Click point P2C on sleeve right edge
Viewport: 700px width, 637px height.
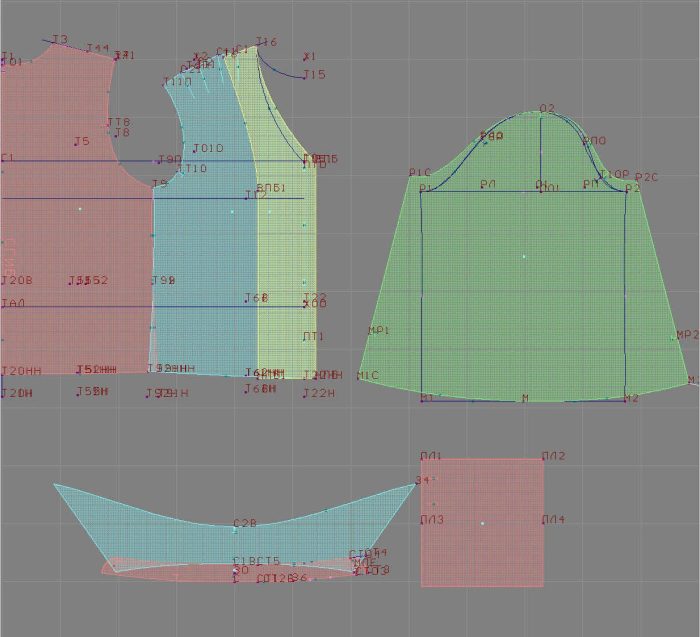[x=646, y=178]
